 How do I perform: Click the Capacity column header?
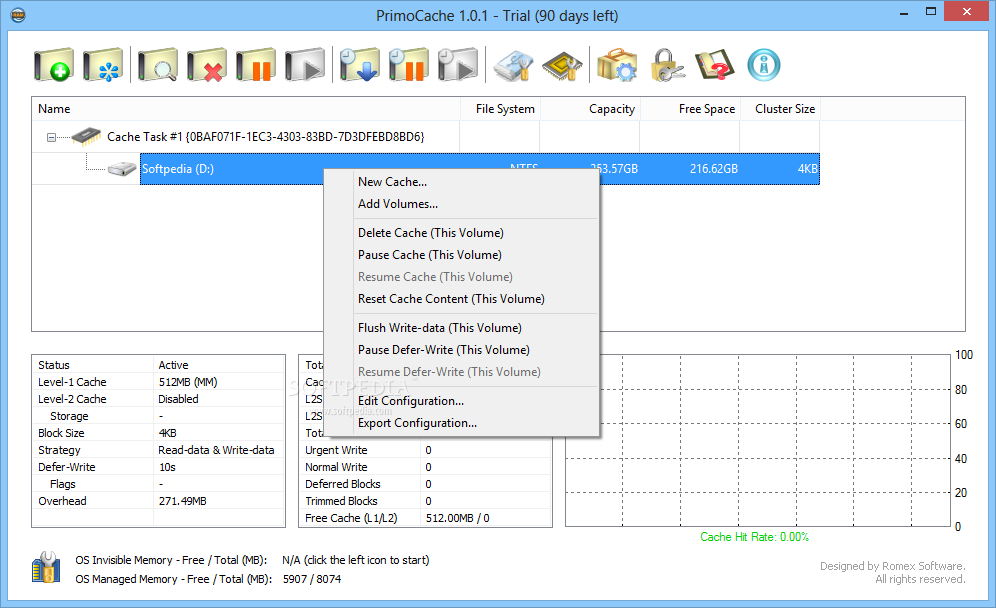click(x=590, y=109)
